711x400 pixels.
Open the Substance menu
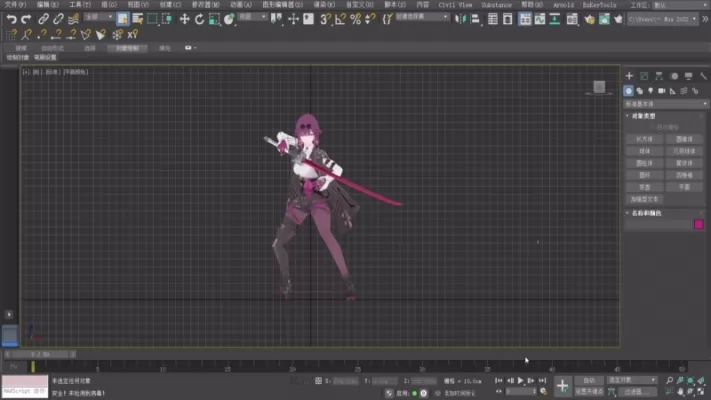point(496,5)
